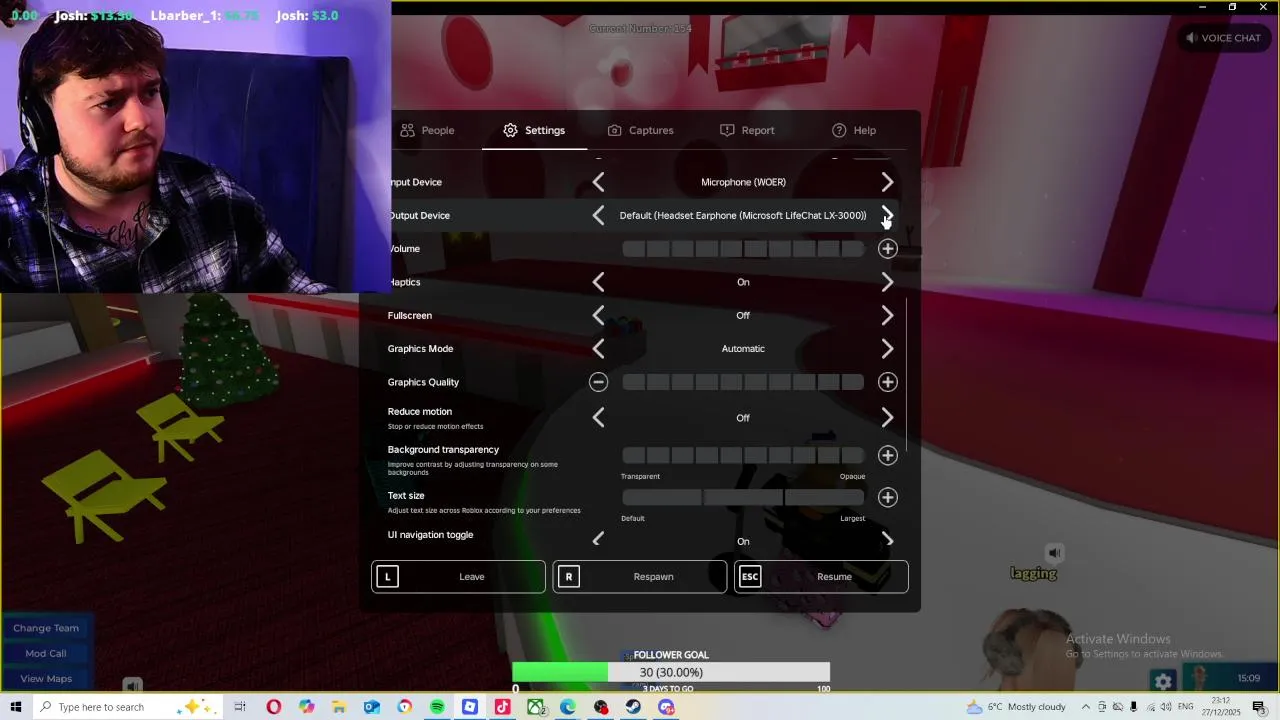
Task: Increase Volume with the plus icon
Action: coord(887,248)
